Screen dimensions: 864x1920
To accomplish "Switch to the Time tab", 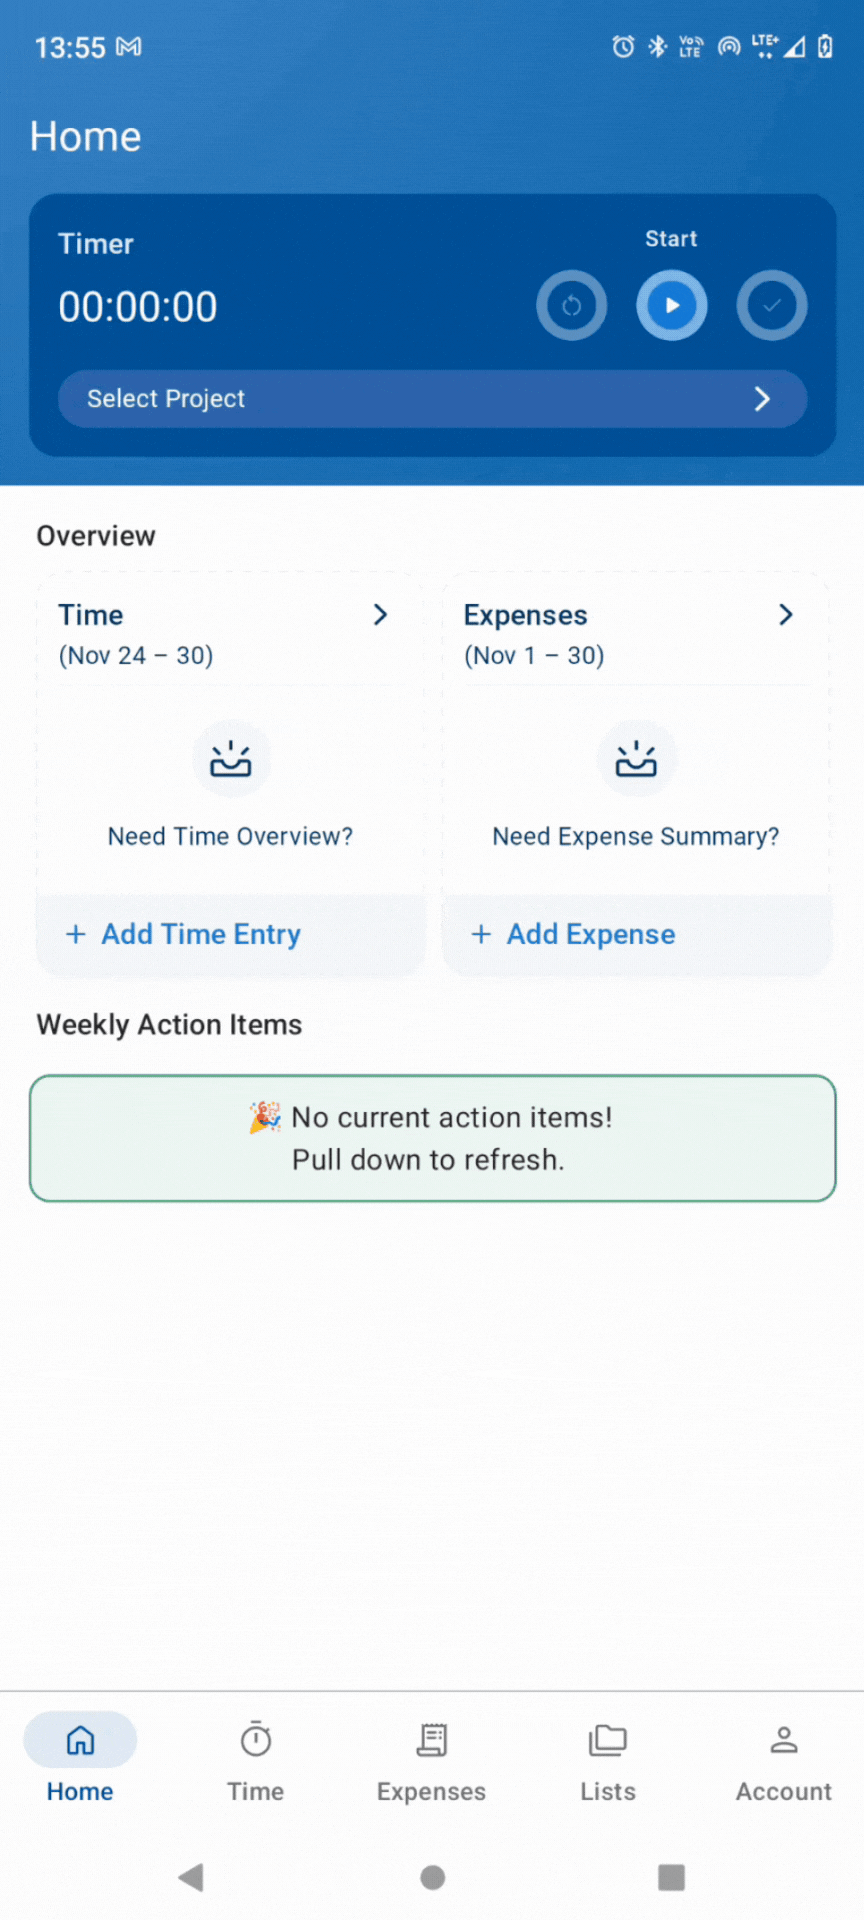I will pyautogui.click(x=256, y=1760).
